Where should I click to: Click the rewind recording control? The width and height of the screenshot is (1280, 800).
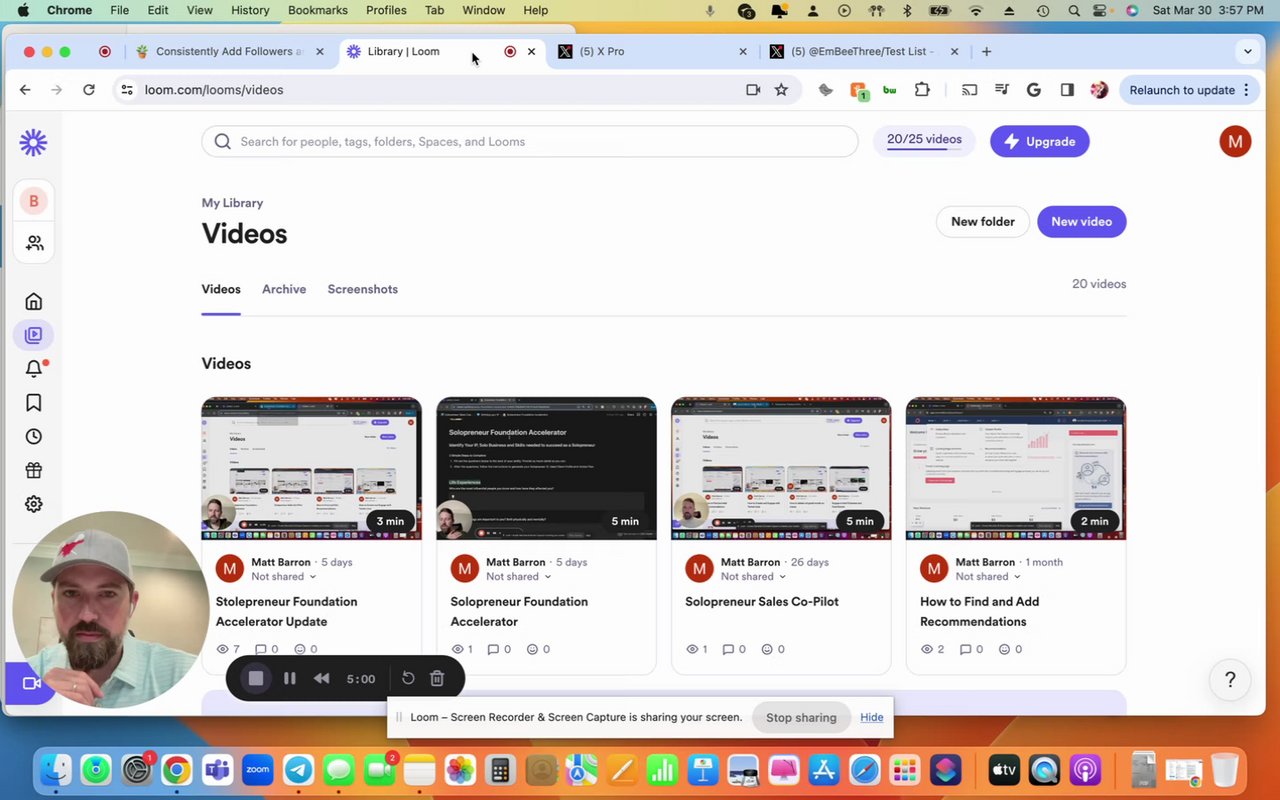point(321,678)
